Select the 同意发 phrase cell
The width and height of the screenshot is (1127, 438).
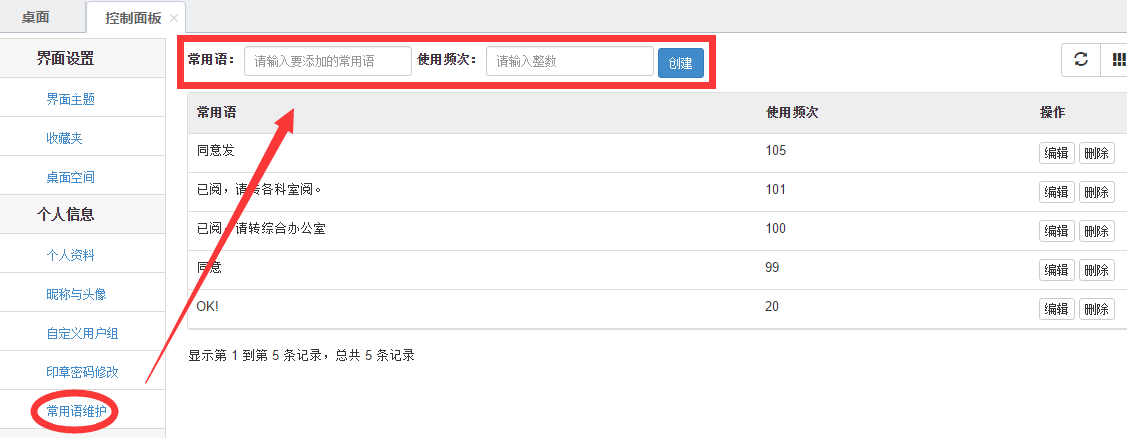pos(216,151)
